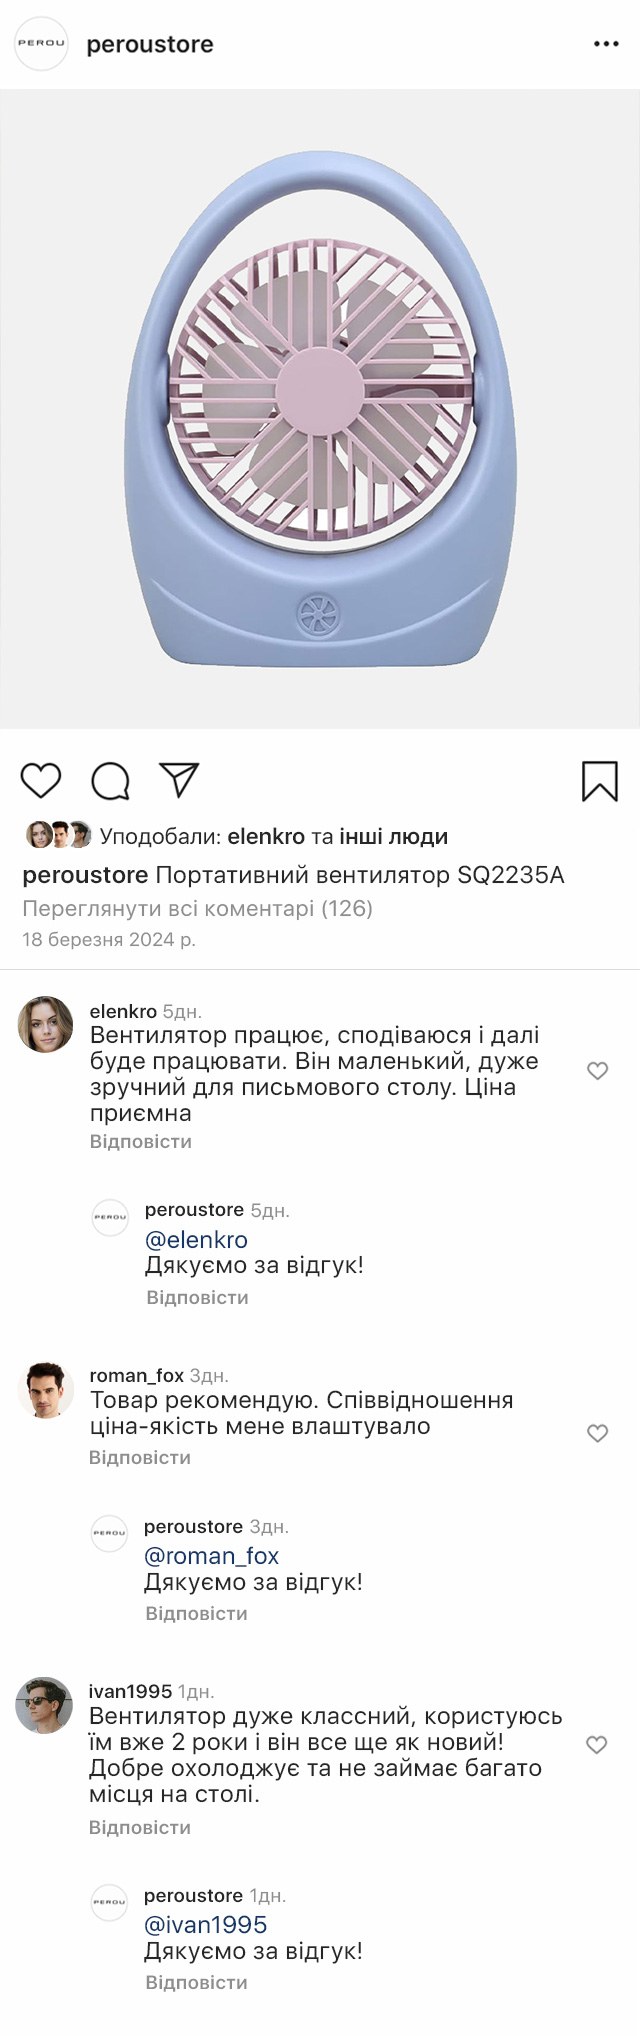Like the post with the heart icon

(x=41, y=780)
